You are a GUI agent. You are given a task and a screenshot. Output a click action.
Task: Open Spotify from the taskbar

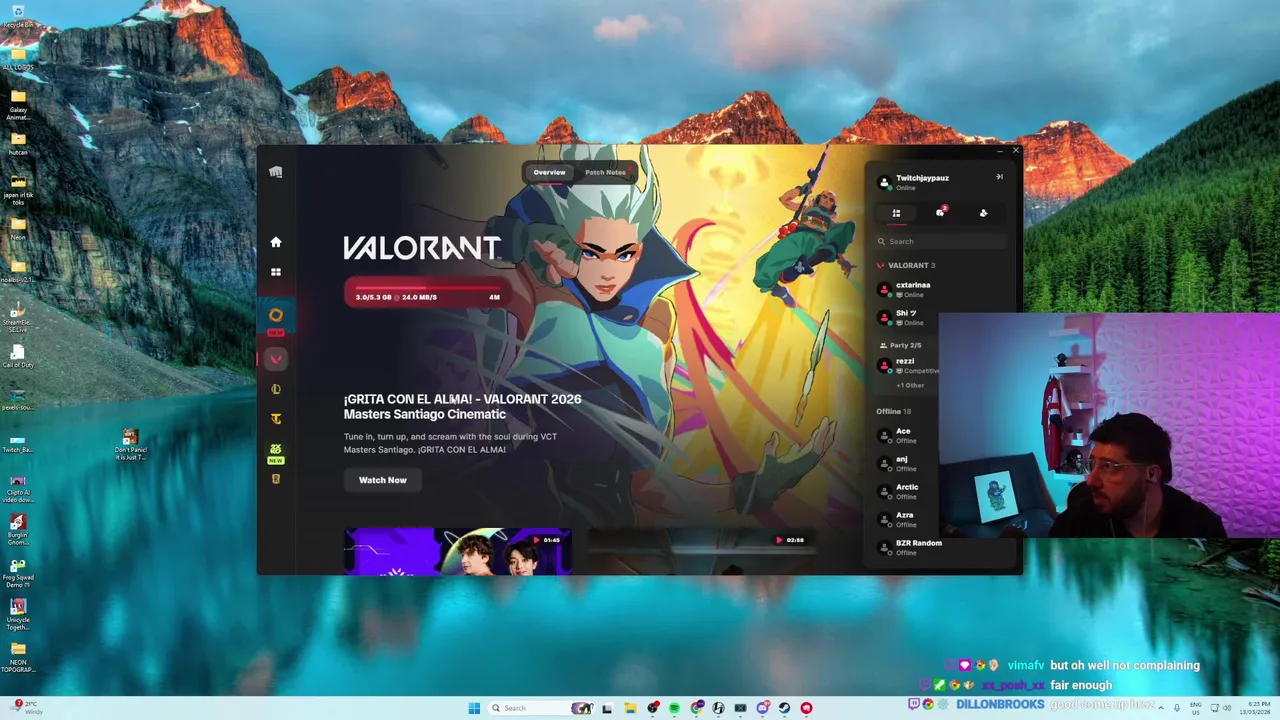tap(675, 708)
